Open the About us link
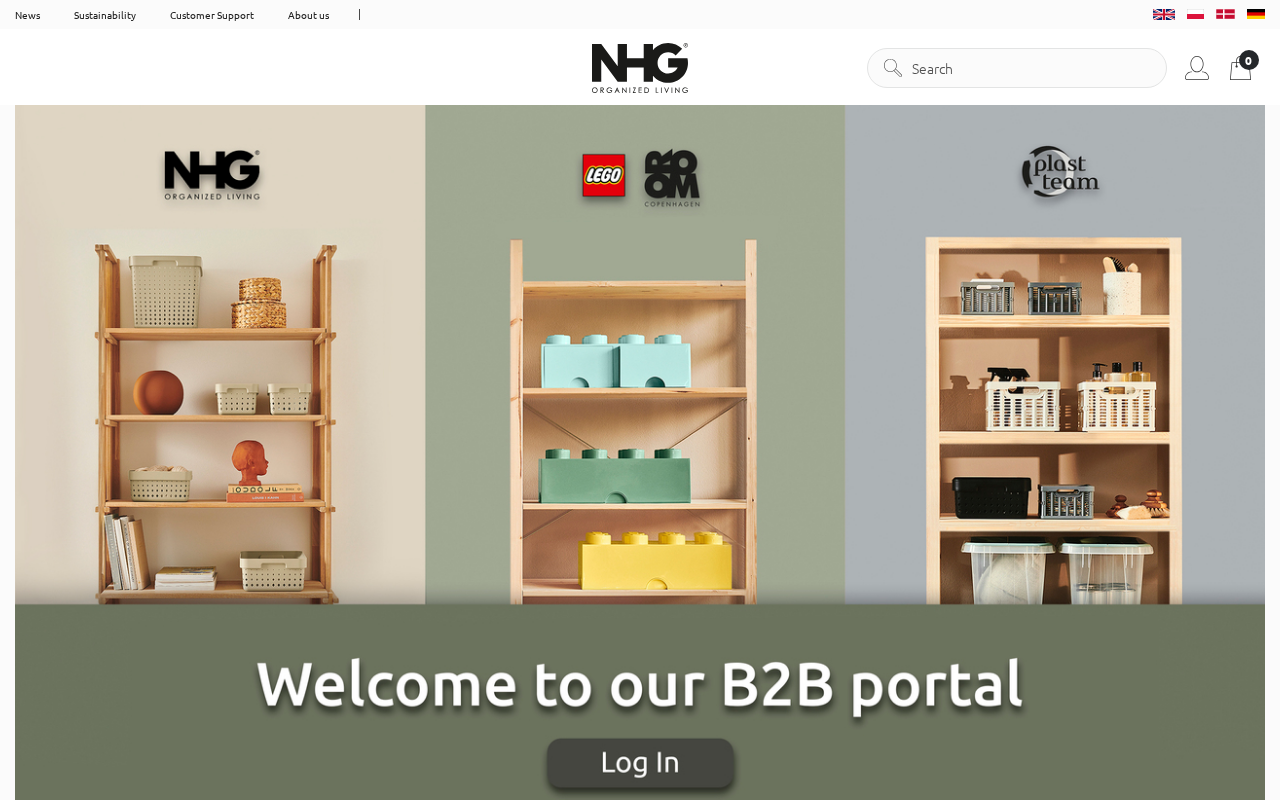The width and height of the screenshot is (1280, 800). coord(309,15)
